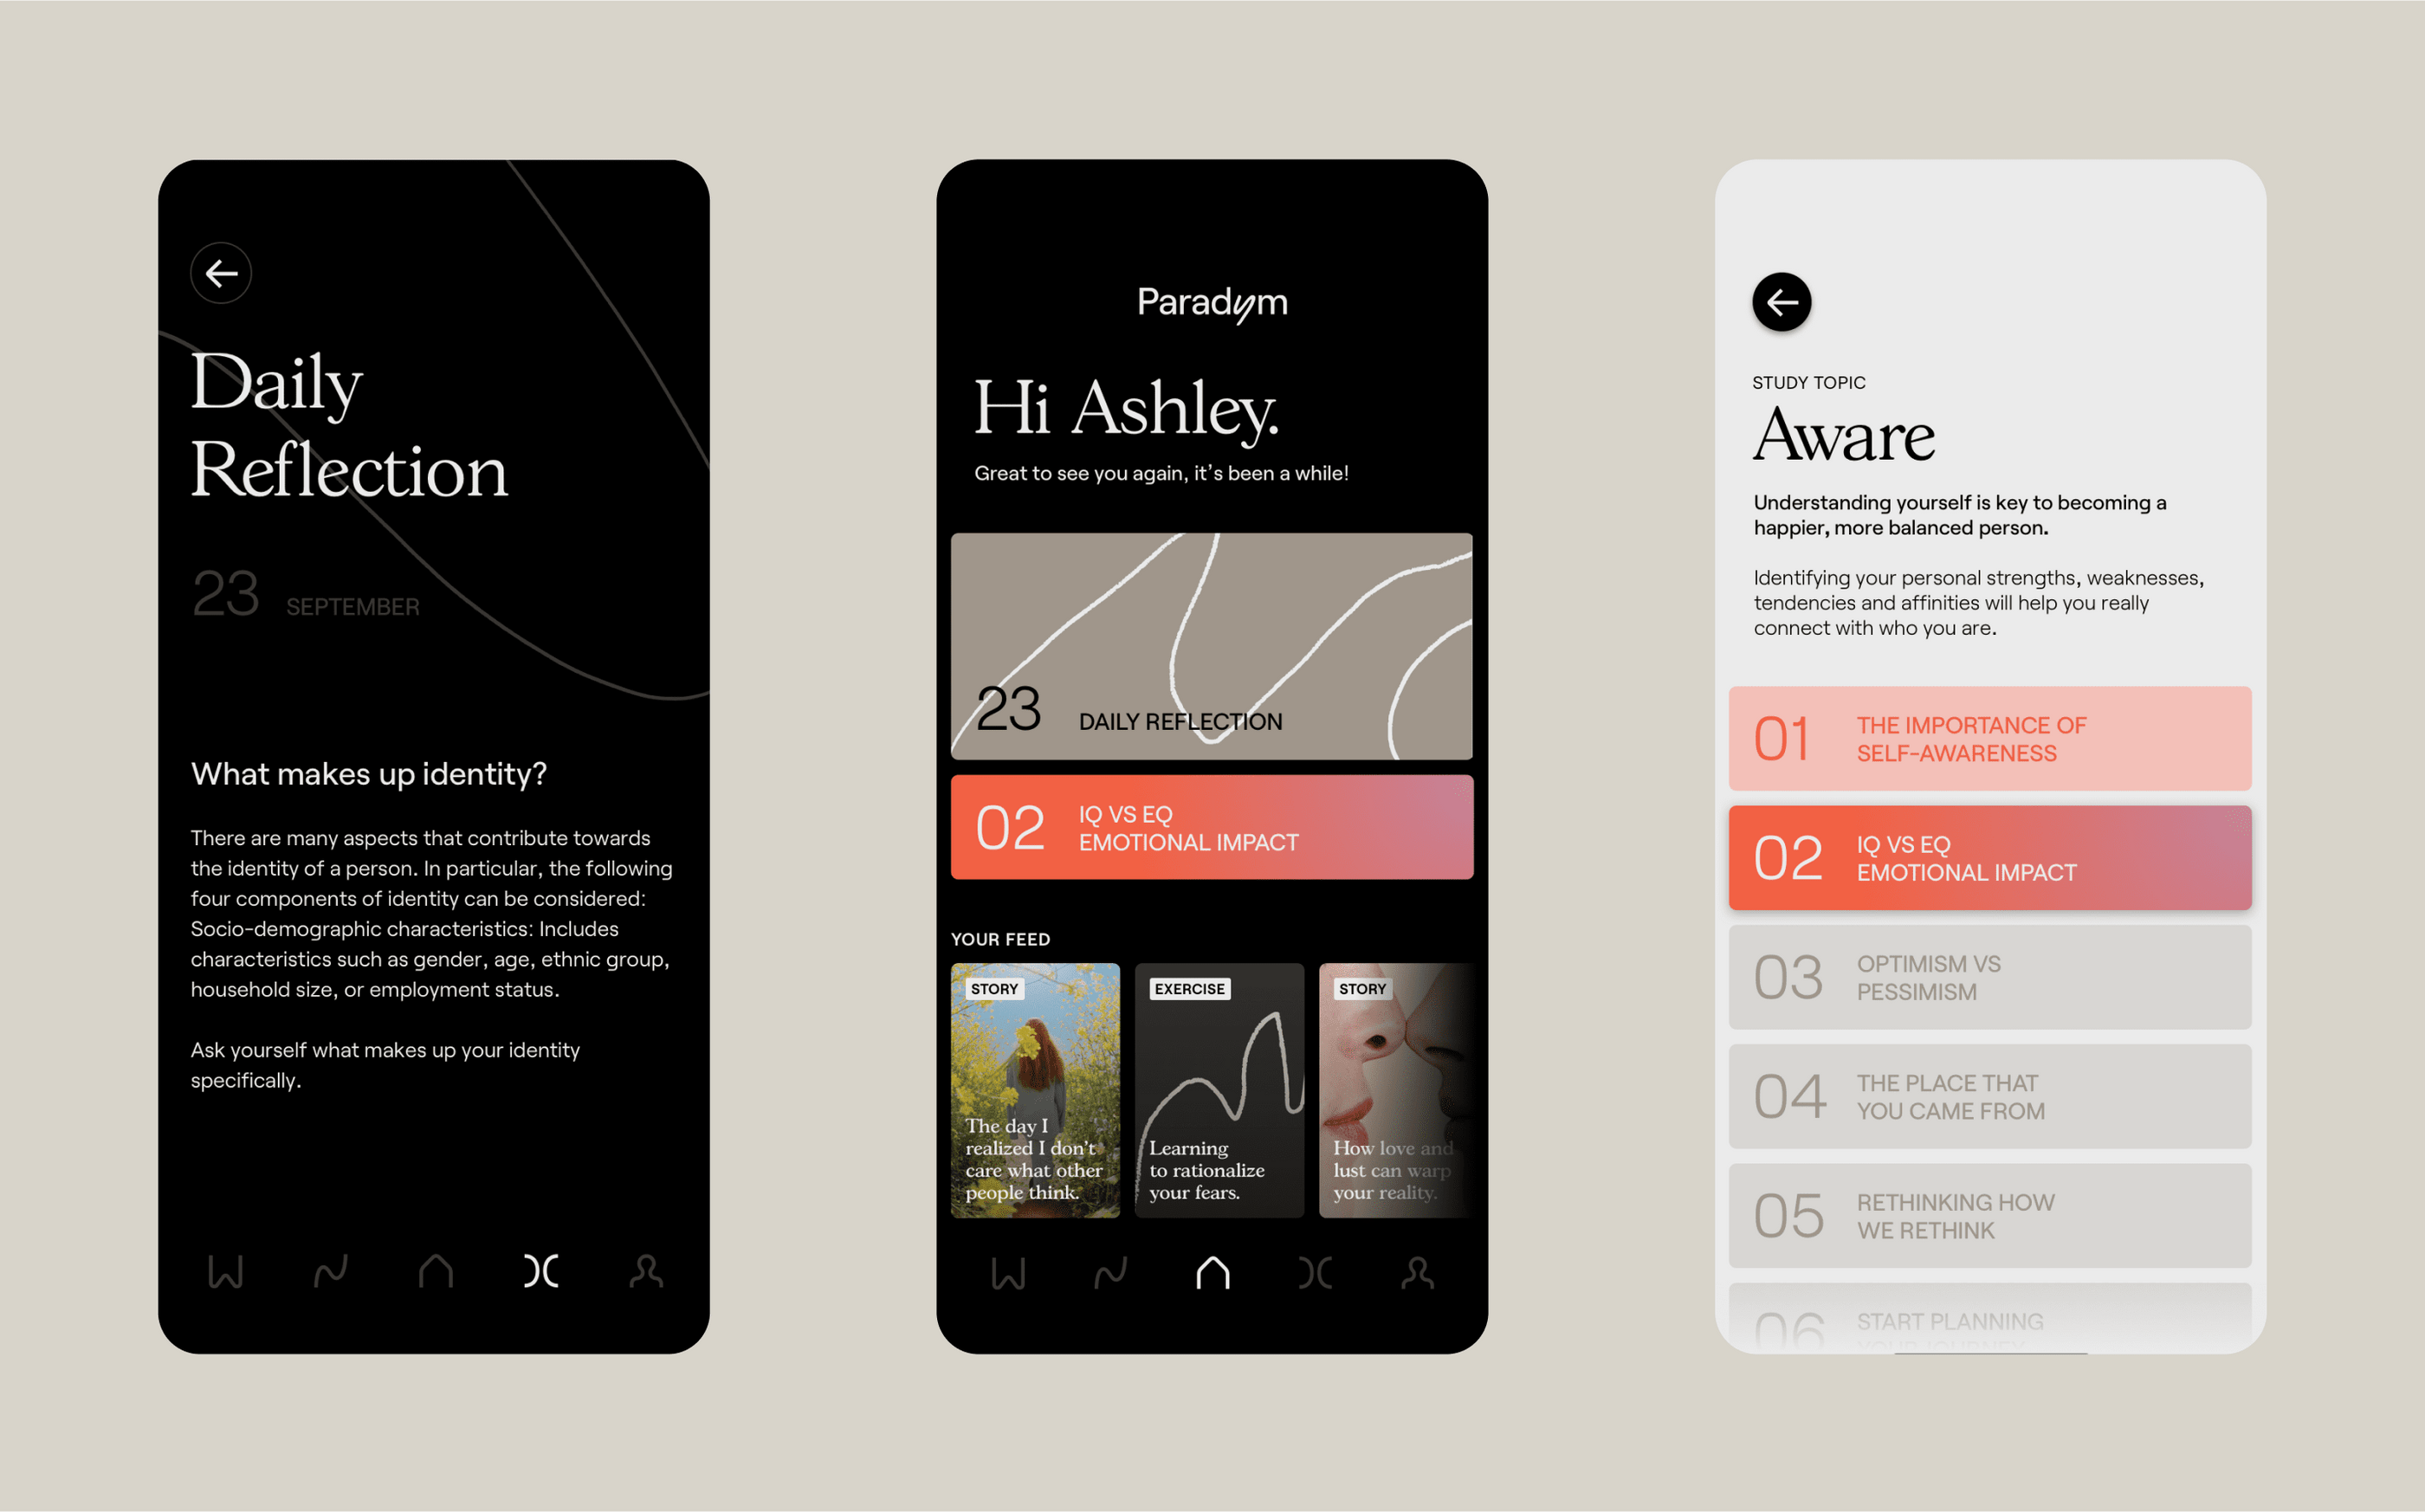Tap the back arrow on Aware screen
Viewport: 2425px width, 1512px height.
click(1781, 301)
